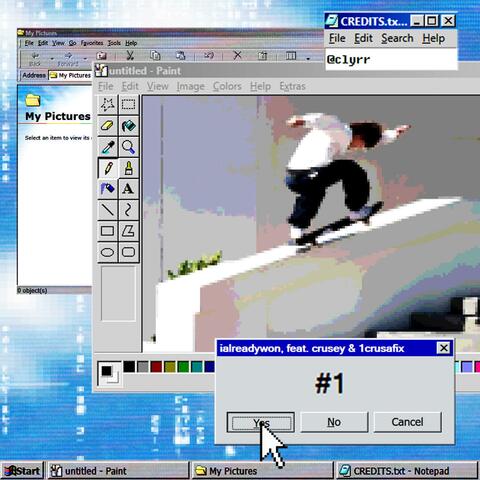The width and height of the screenshot is (480, 480).
Task: Select the Airbrush spray can tool
Action: coord(108,189)
